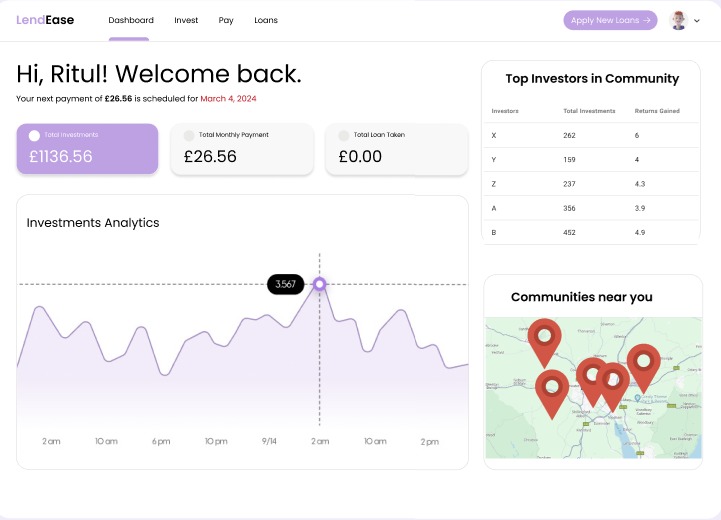This screenshot has width=721, height=520.
Task: Click the Investors column header
Action: 505,111
